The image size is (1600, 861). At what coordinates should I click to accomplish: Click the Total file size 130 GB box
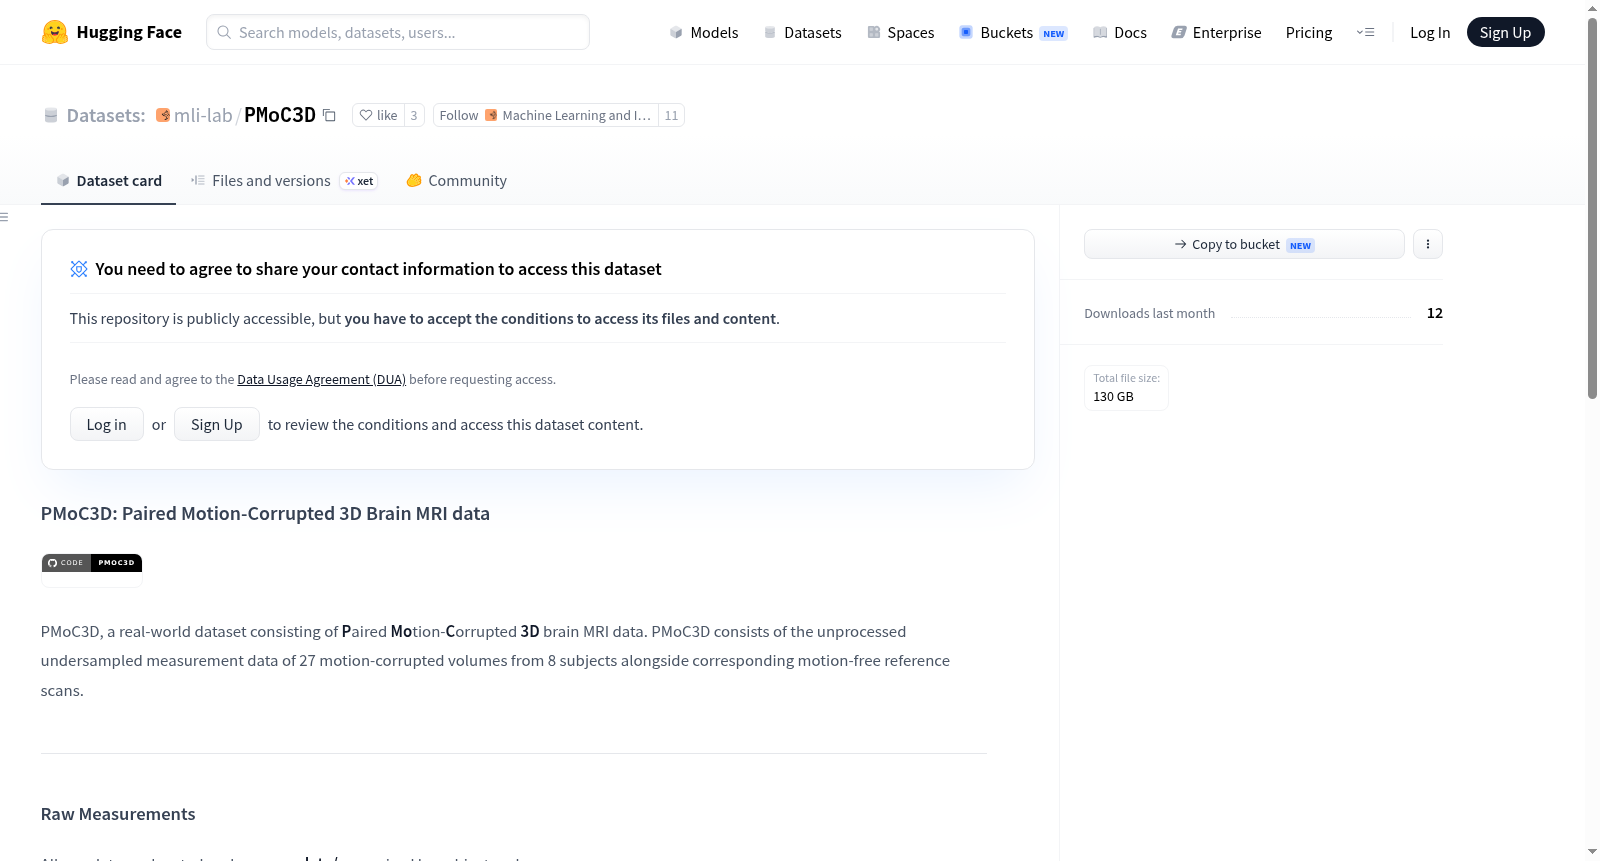pyautogui.click(x=1127, y=388)
